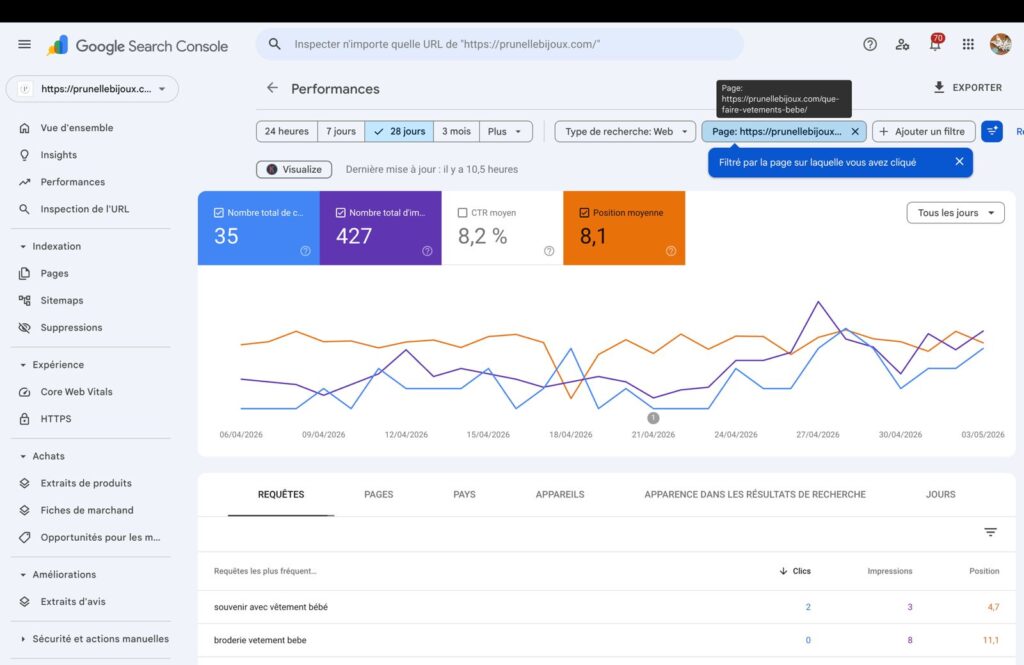Click the URL inspection search field
This screenshot has width=1024, height=665.
(500, 44)
